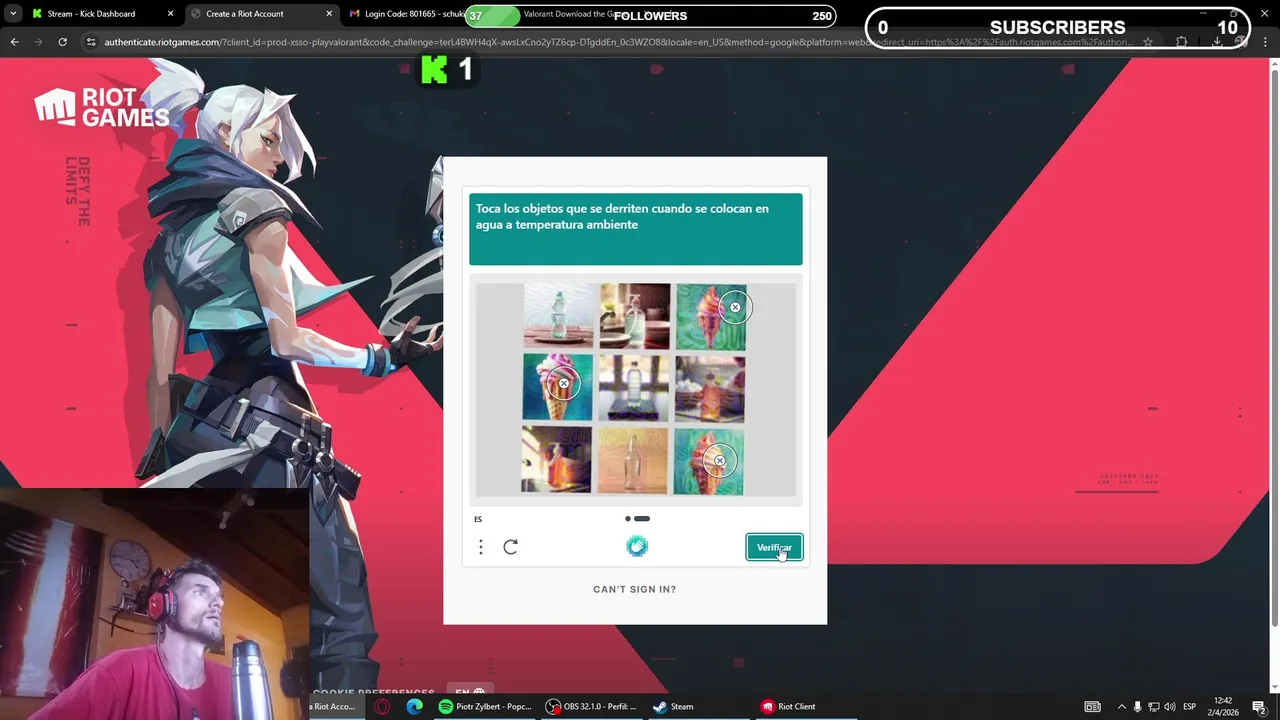Image resolution: width=1280 pixels, height=720 pixels.
Task: Click the Verificar button
Action: [x=774, y=547]
